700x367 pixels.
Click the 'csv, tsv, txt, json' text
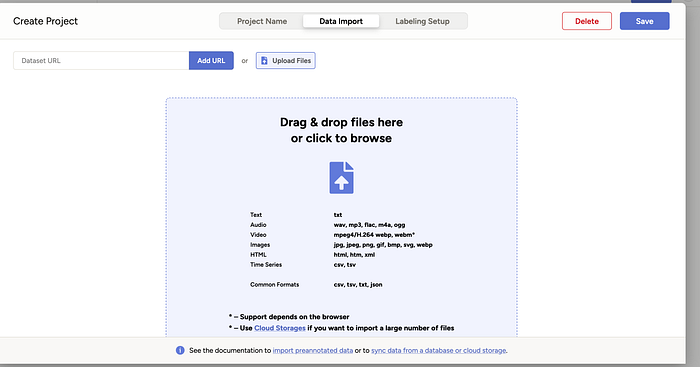tap(358, 284)
